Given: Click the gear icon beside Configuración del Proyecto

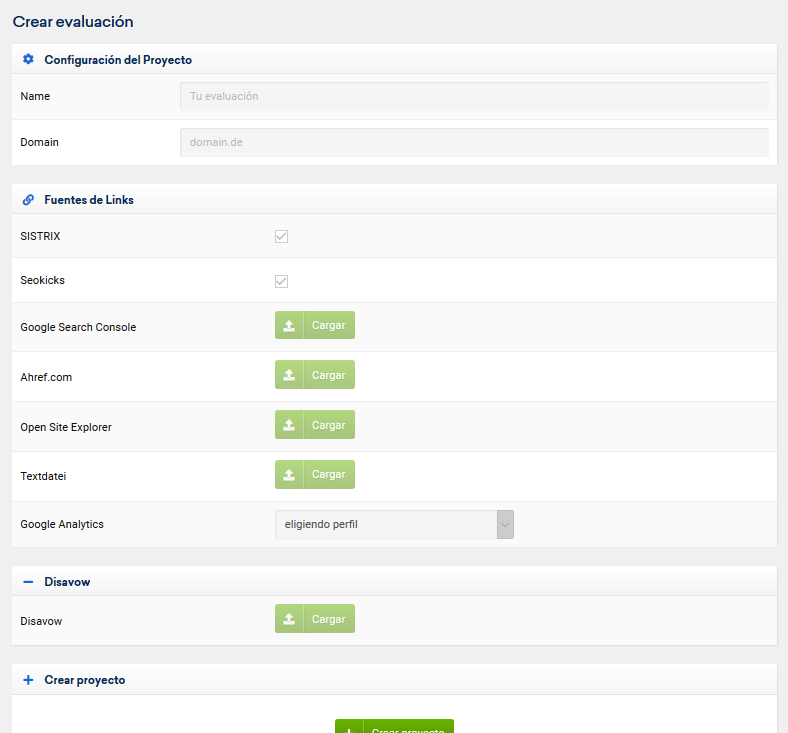Looking at the screenshot, I should click(x=28, y=59).
